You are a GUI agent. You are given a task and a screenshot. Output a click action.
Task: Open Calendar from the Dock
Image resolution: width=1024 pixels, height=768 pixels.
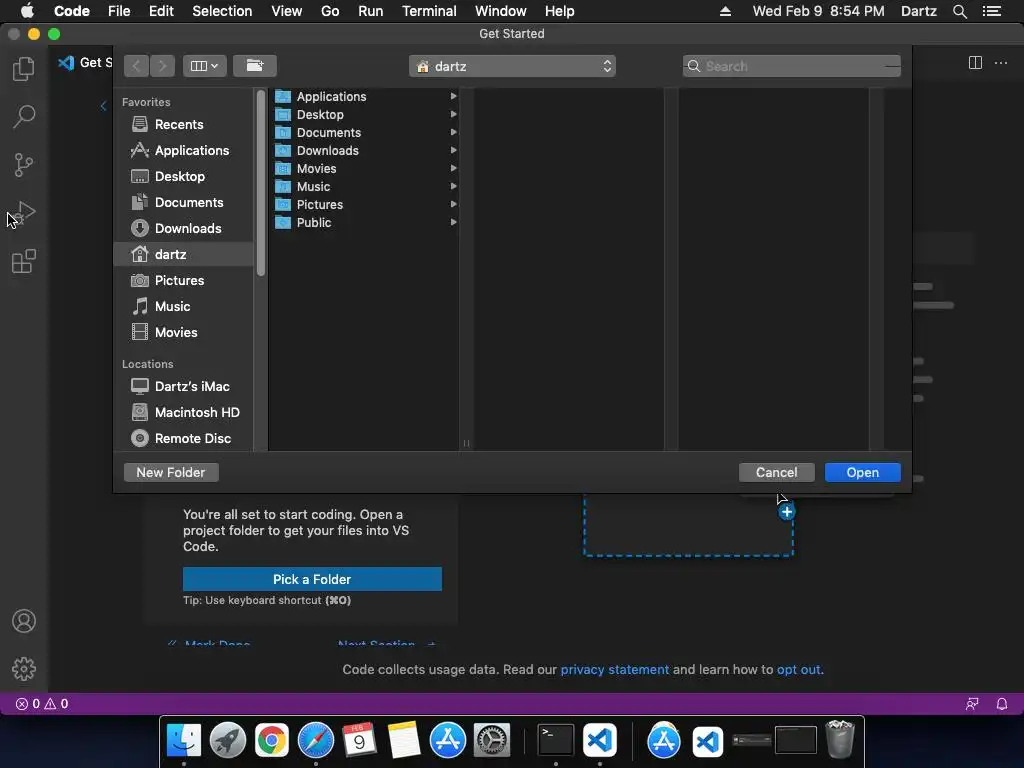359,741
